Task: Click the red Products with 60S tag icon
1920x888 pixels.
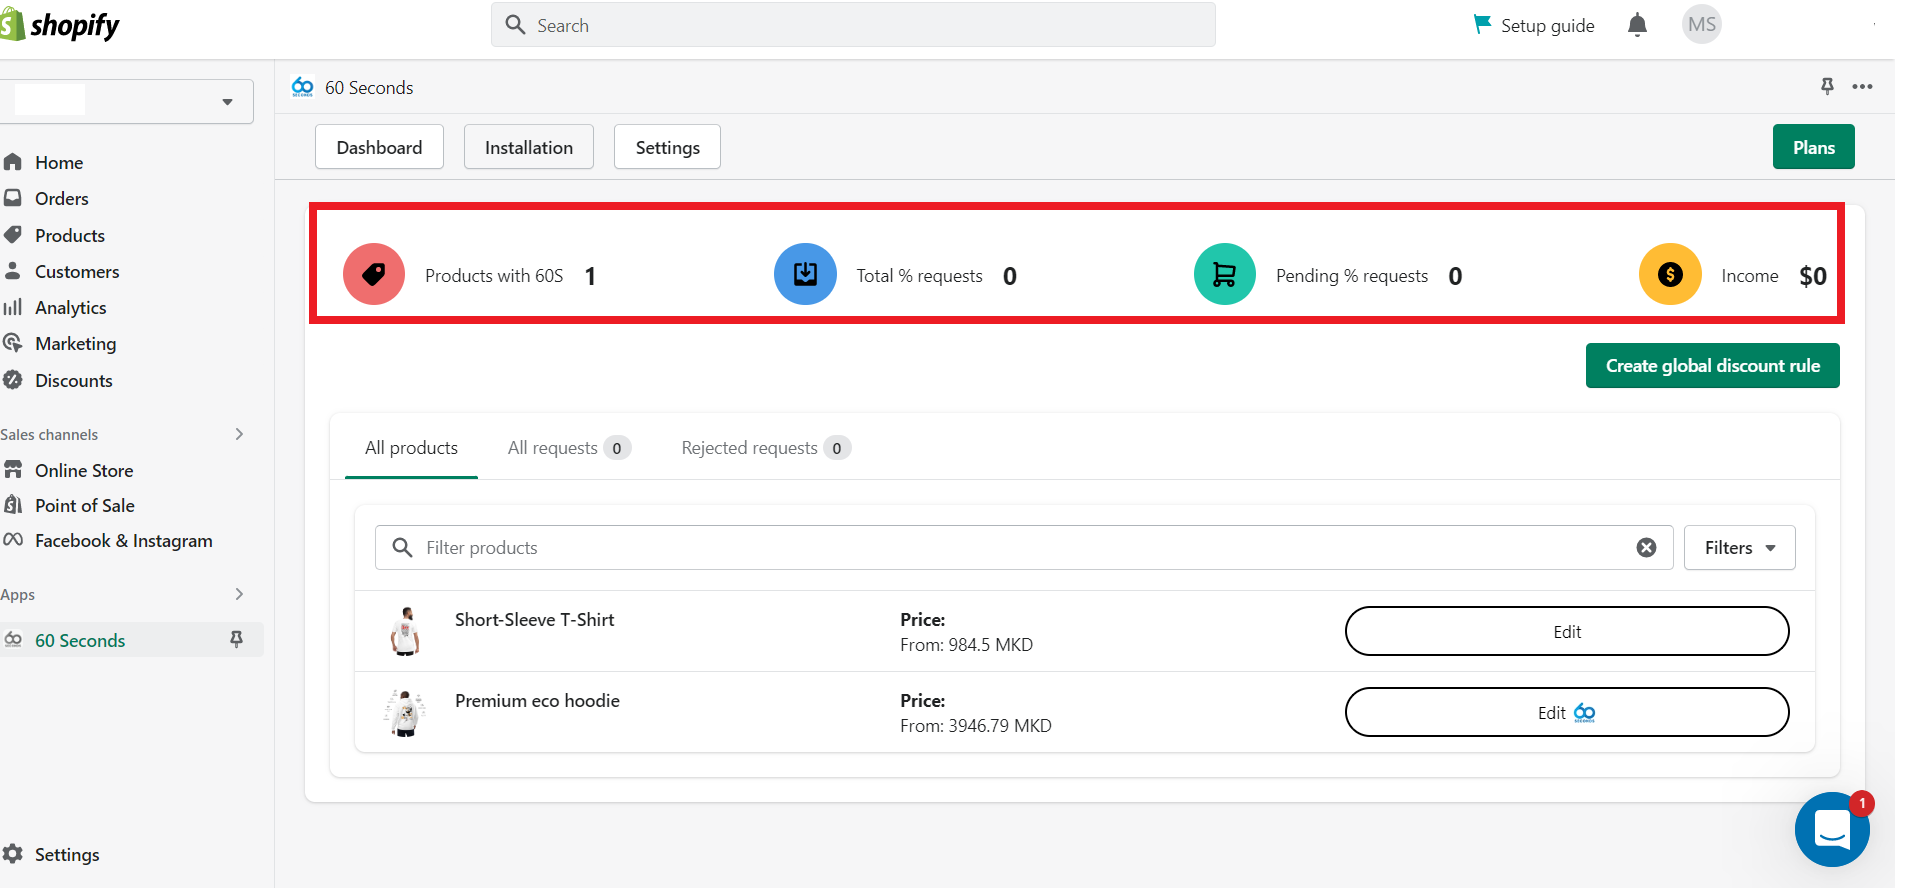Action: tap(374, 275)
